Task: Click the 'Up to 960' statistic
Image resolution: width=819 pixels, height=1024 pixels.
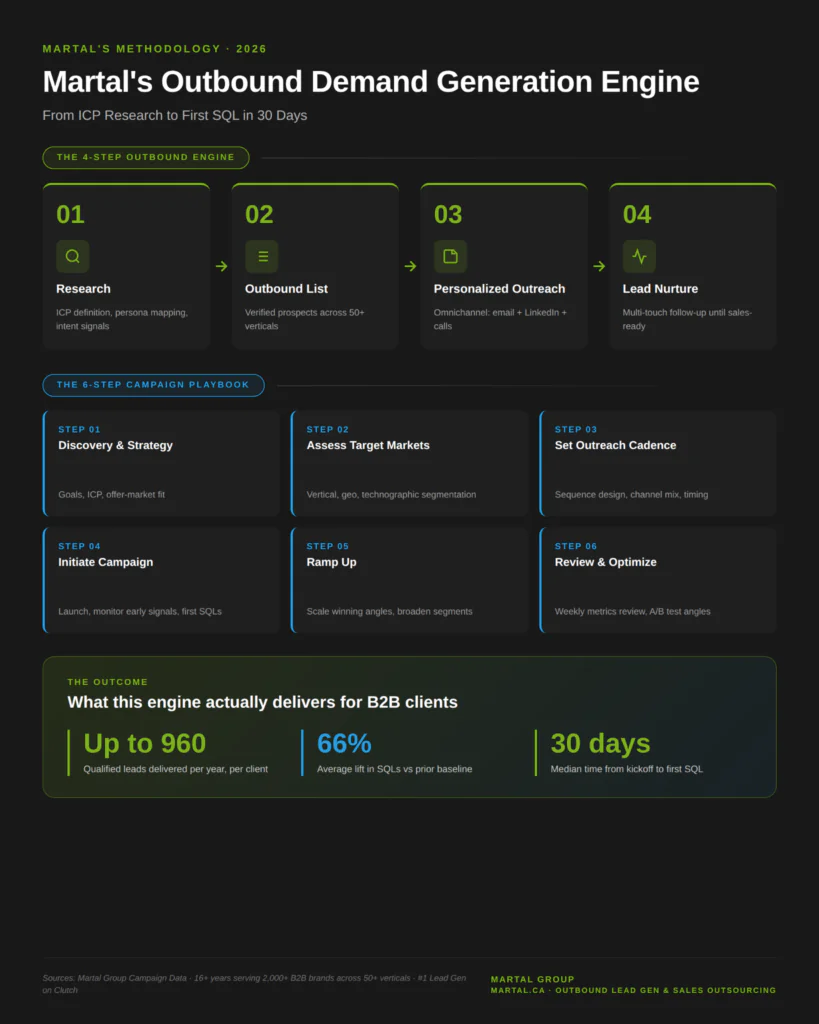Action: click(x=144, y=743)
